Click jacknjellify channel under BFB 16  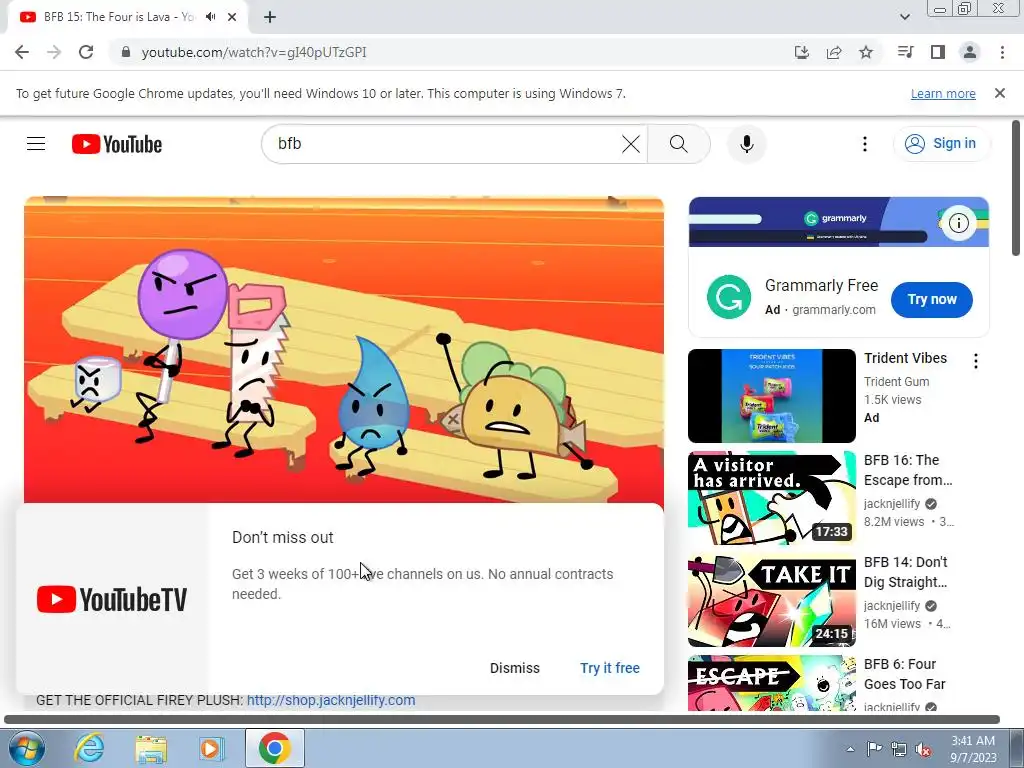click(892, 504)
